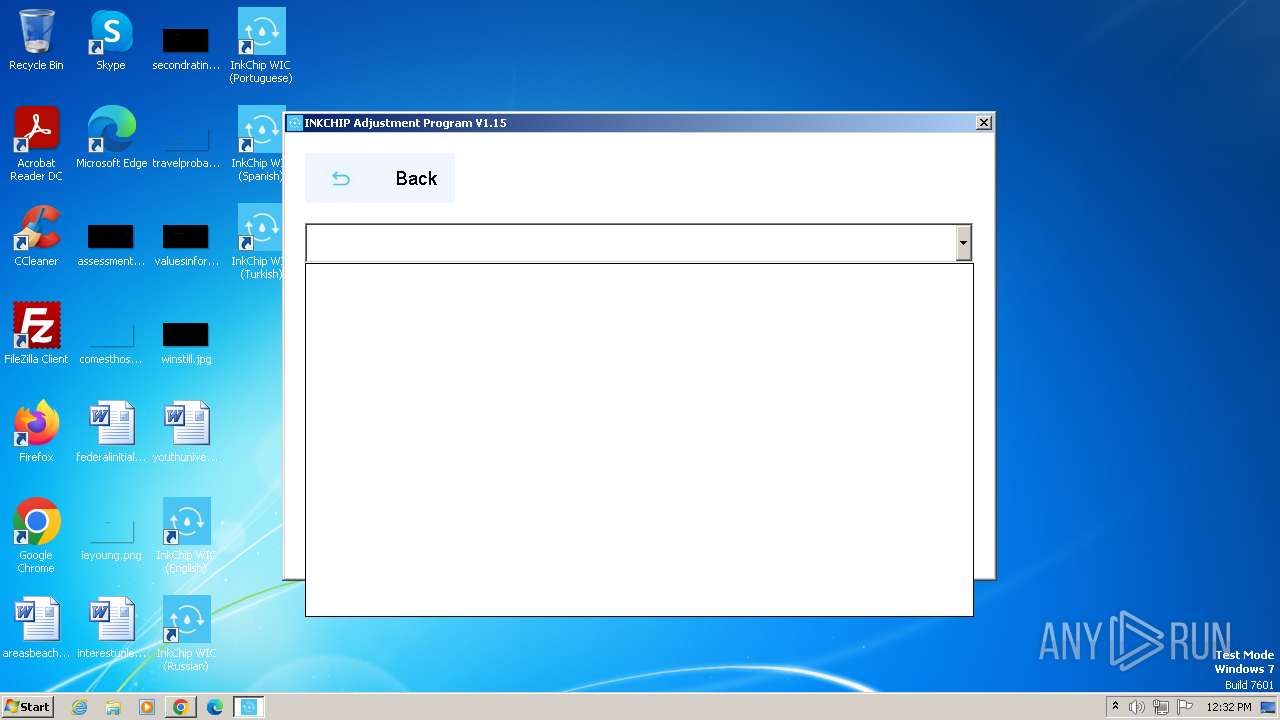Screen dimensions: 1280x720
Task: Select the InkChip taskbar button
Action: click(249, 707)
